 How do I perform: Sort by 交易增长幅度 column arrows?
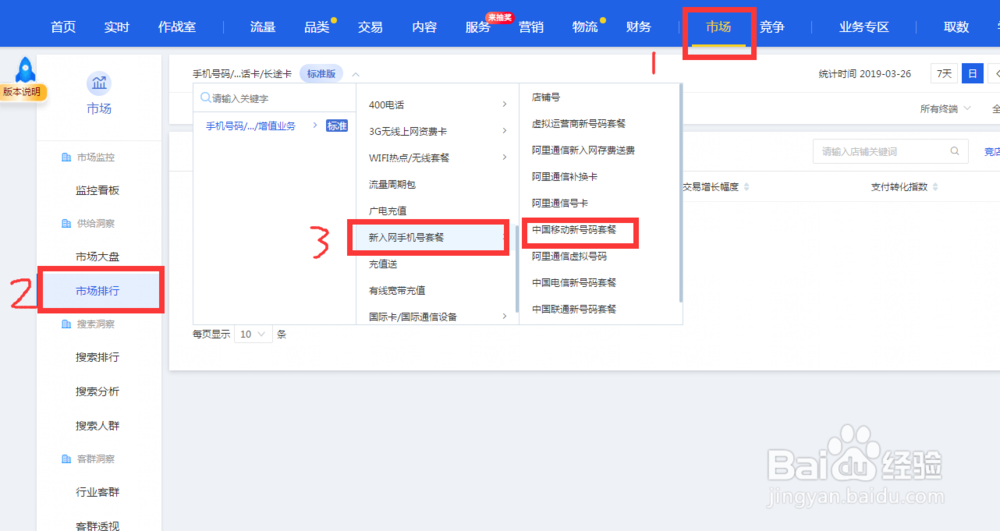tap(746, 187)
